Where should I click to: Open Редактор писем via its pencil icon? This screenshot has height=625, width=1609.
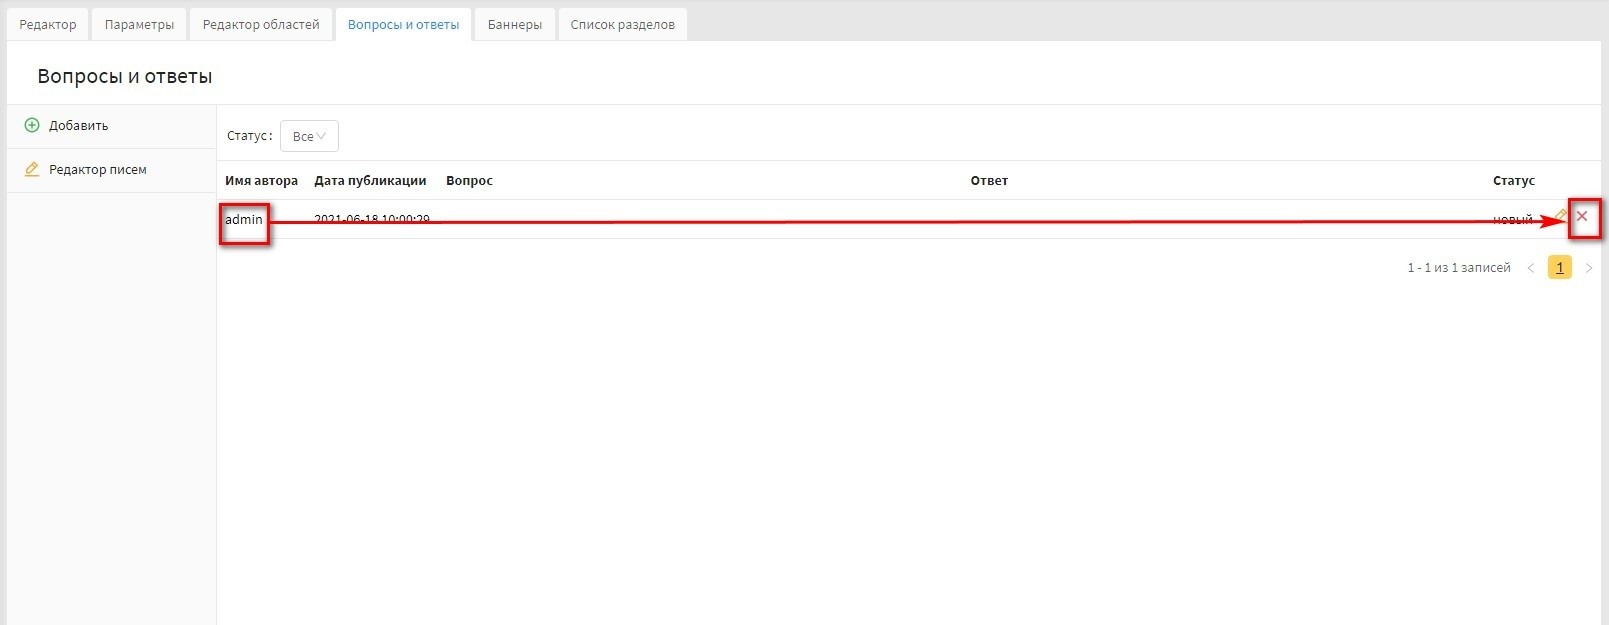pyautogui.click(x=32, y=170)
